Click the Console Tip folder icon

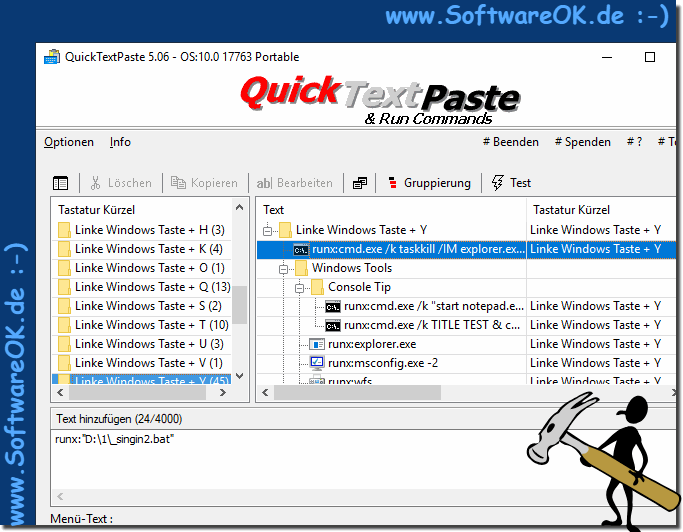(318, 287)
